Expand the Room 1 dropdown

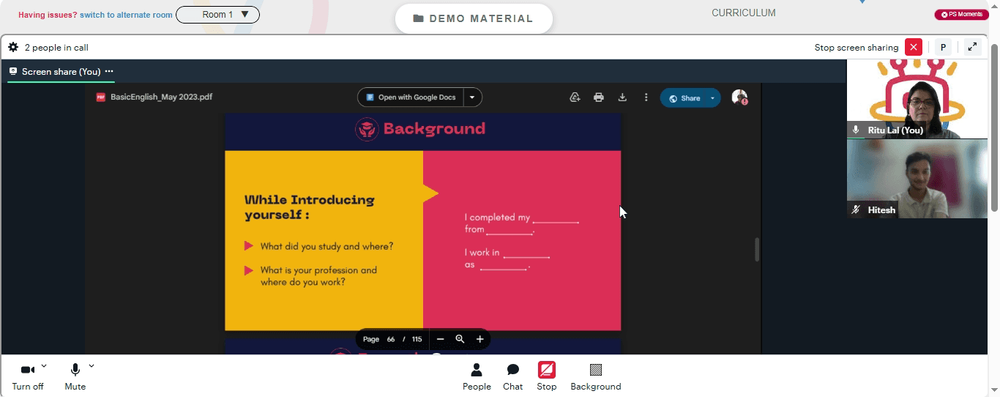coord(217,15)
